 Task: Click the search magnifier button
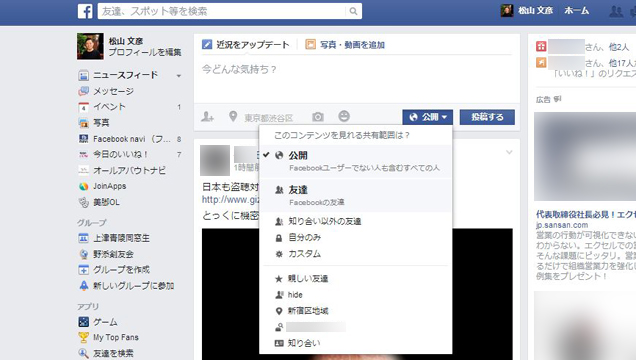[x=353, y=11]
